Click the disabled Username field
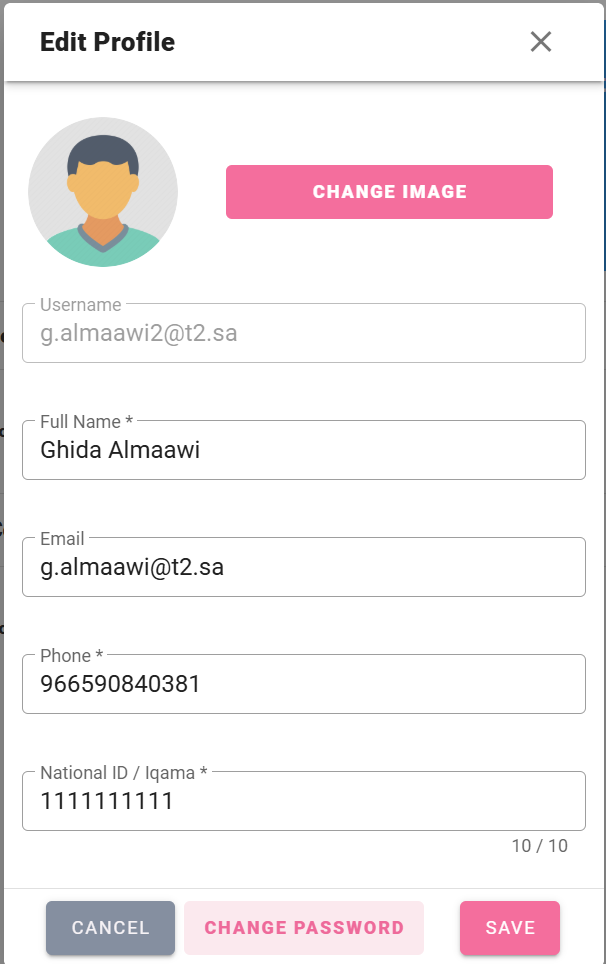This screenshot has height=964, width=606. 304,333
